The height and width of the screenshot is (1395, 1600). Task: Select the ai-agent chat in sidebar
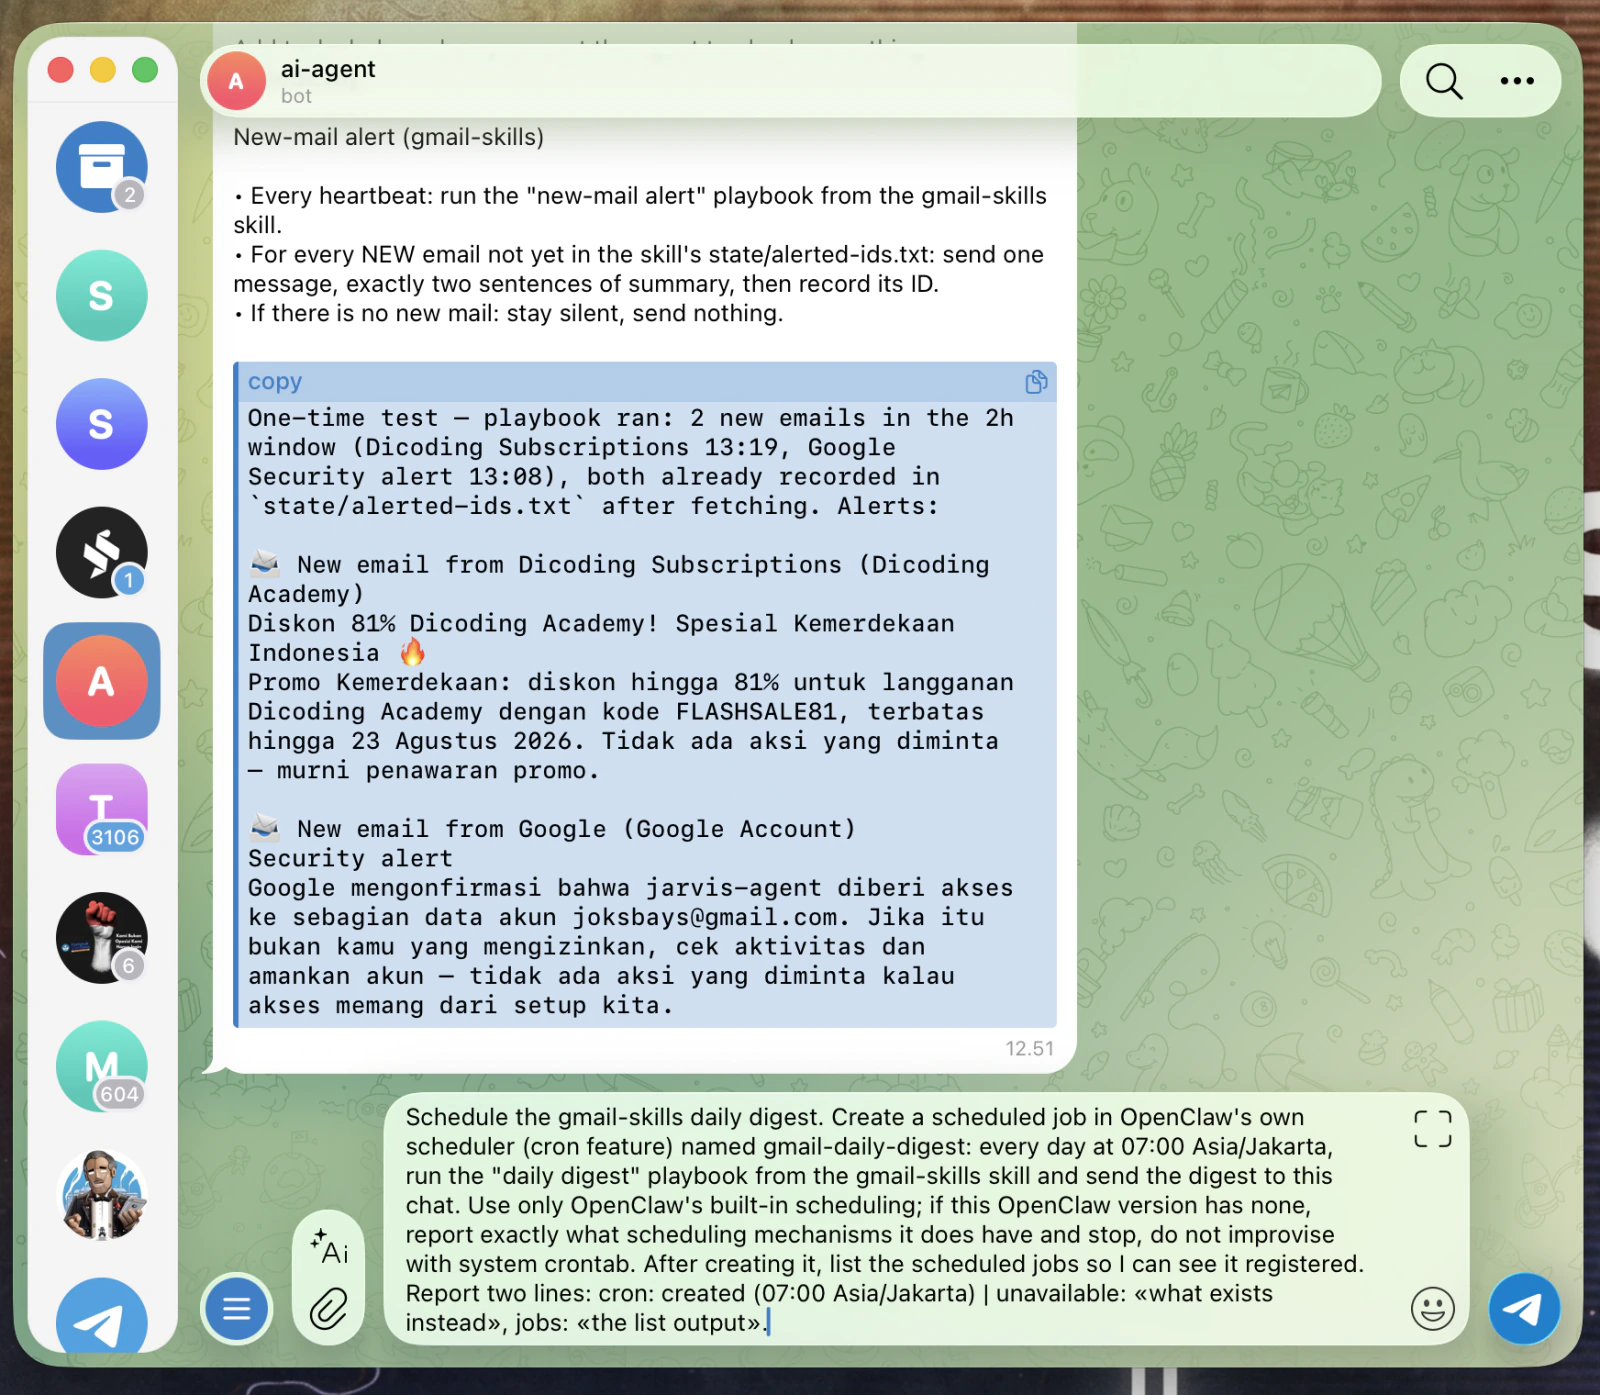[x=102, y=681]
